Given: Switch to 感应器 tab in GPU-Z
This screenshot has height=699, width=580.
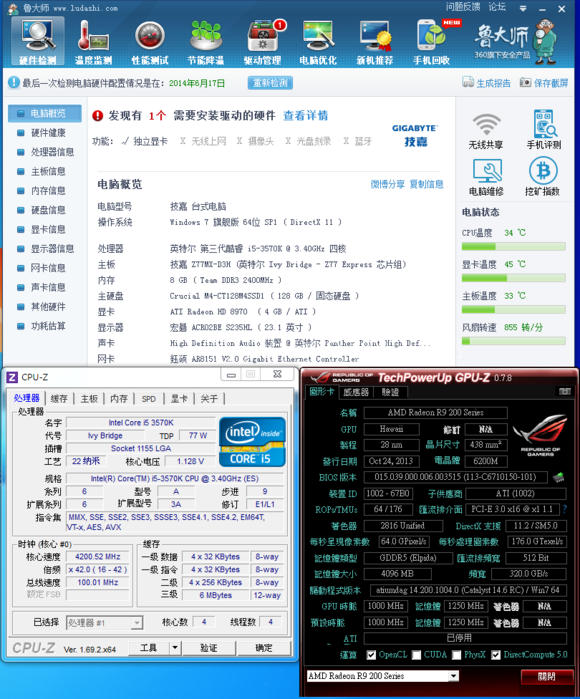Looking at the screenshot, I should (x=356, y=392).
